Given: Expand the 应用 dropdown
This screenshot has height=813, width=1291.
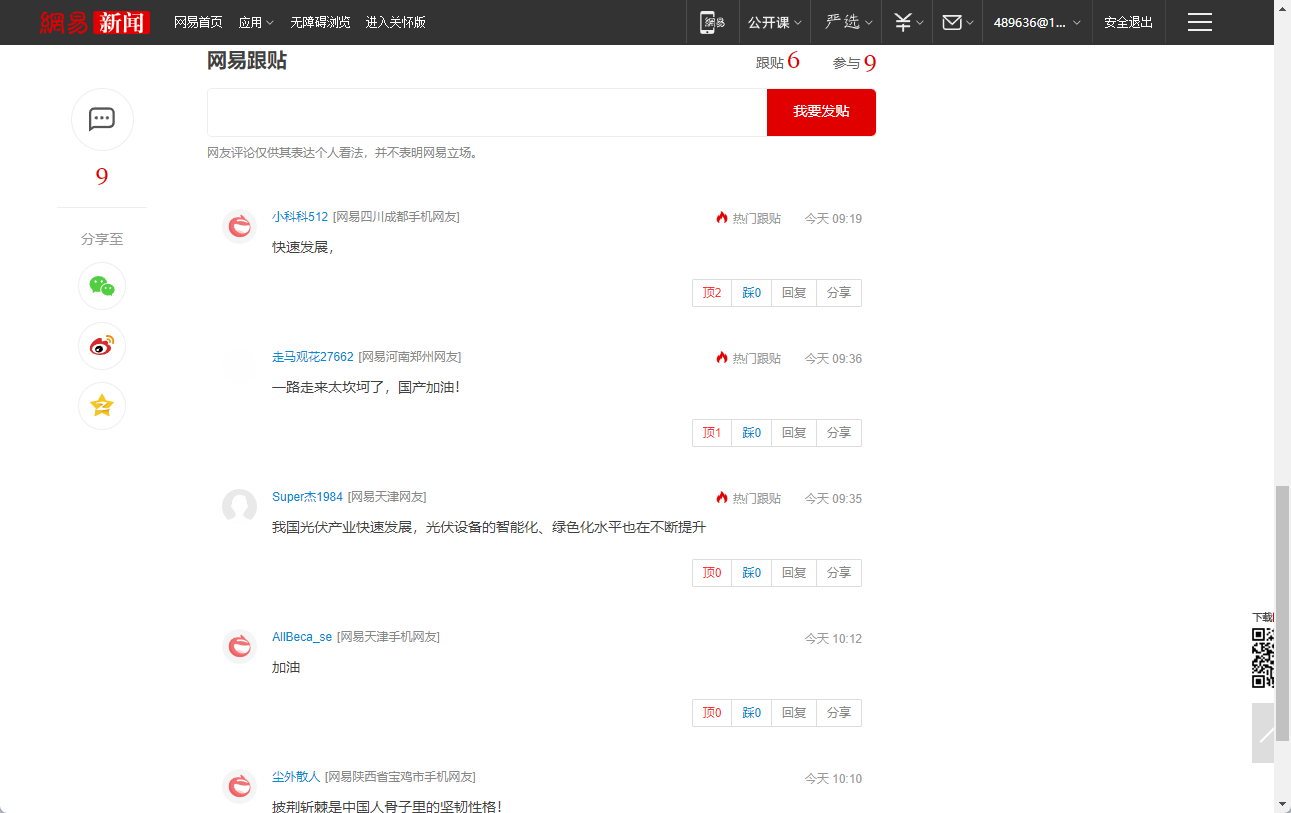Looking at the screenshot, I should [x=256, y=22].
